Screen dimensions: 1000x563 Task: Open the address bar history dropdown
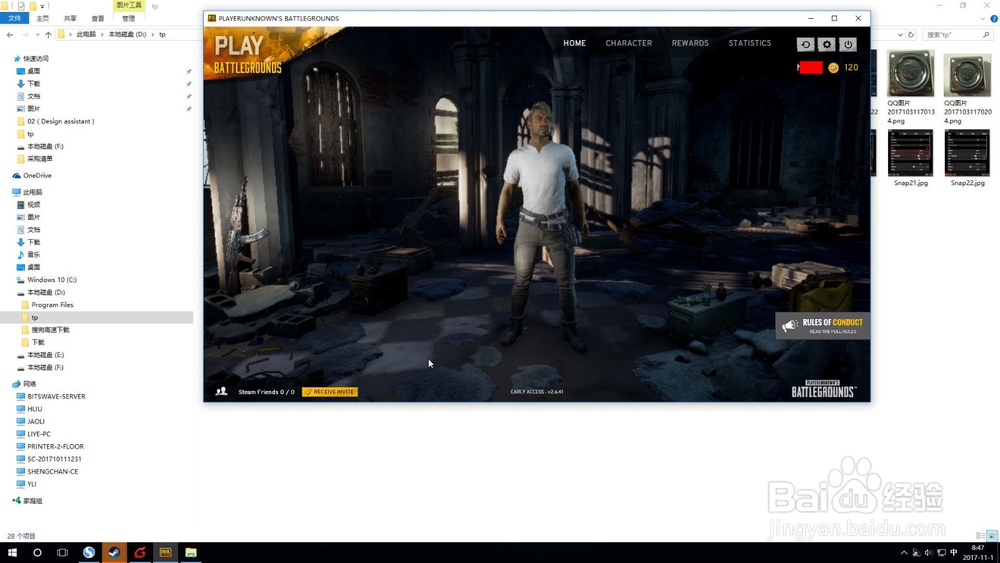click(900, 34)
